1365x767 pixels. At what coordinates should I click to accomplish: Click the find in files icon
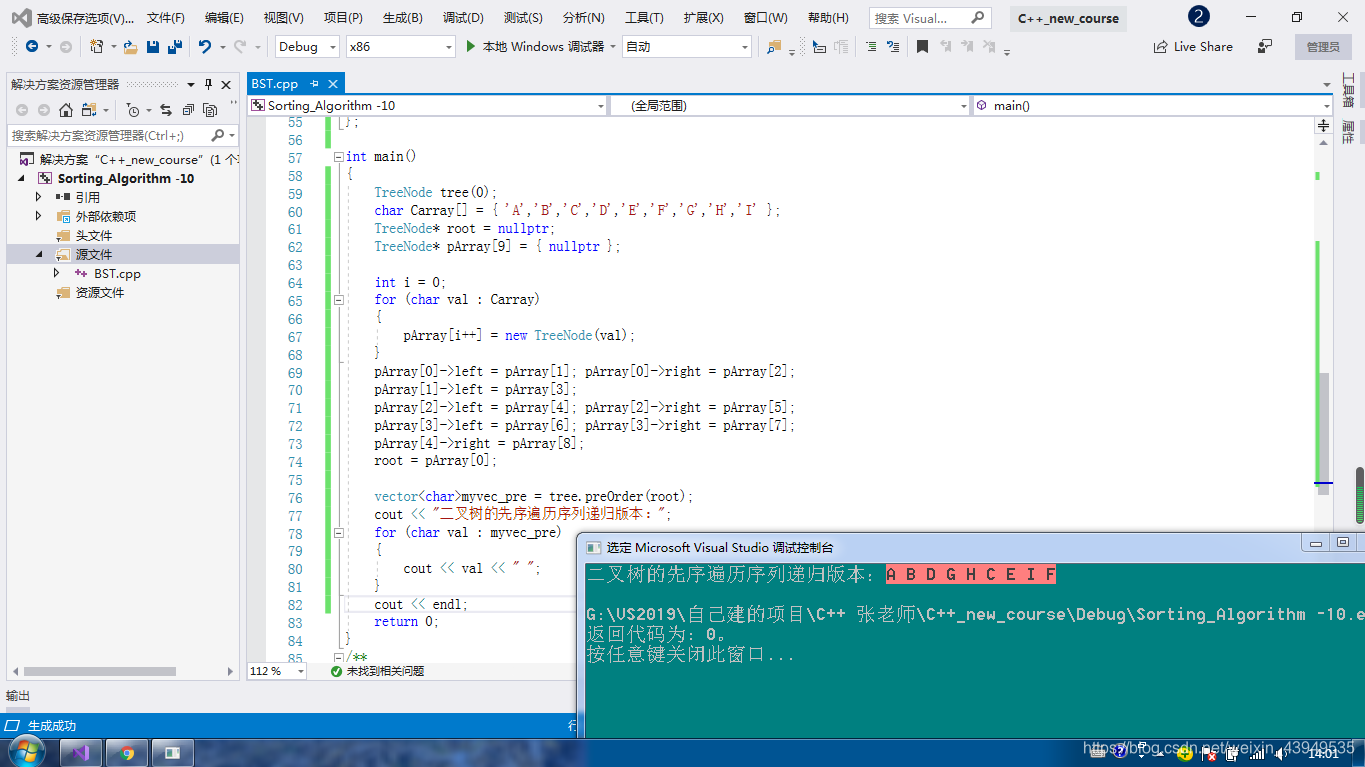coord(774,47)
